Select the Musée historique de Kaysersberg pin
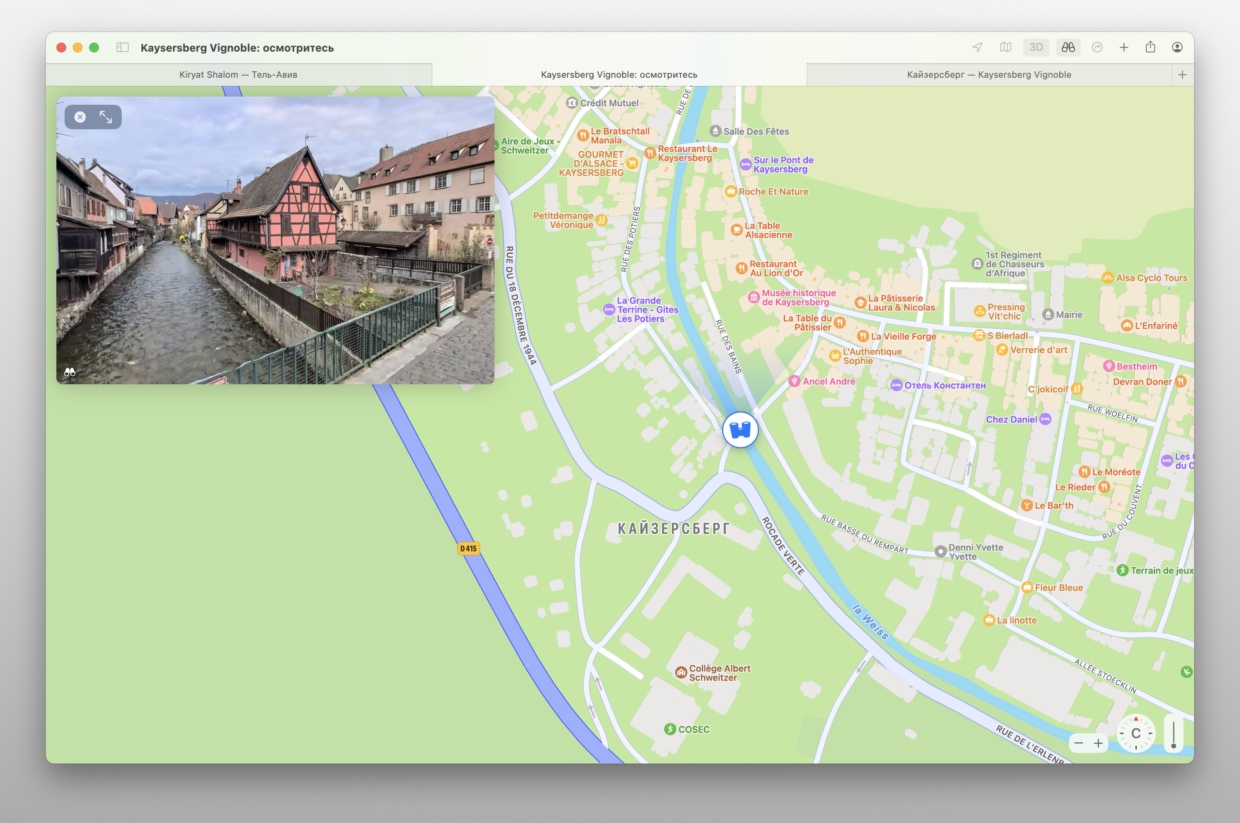 coord(754,298)
